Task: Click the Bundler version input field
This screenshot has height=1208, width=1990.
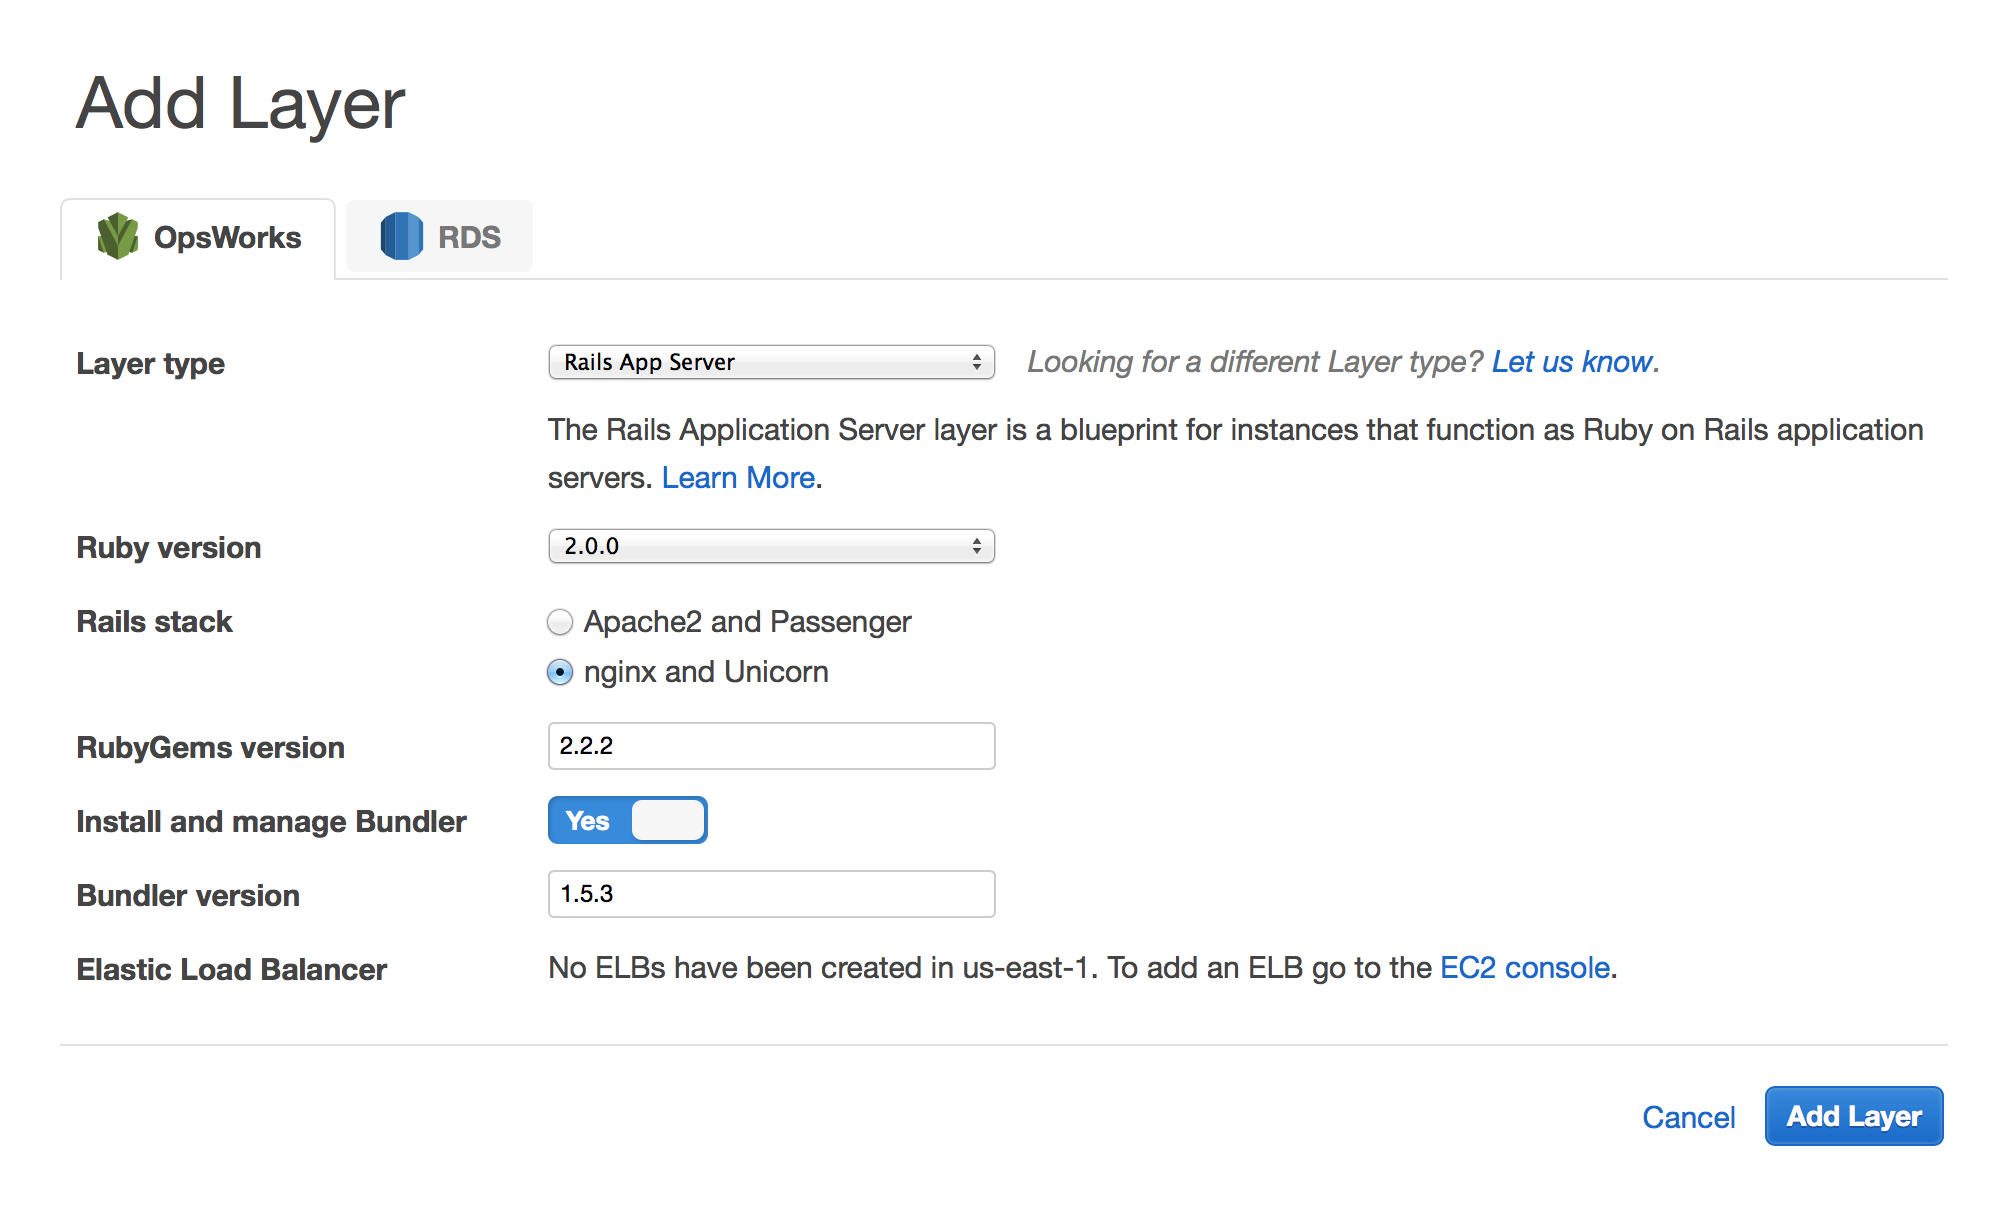Action: click(x=771, y=894)
